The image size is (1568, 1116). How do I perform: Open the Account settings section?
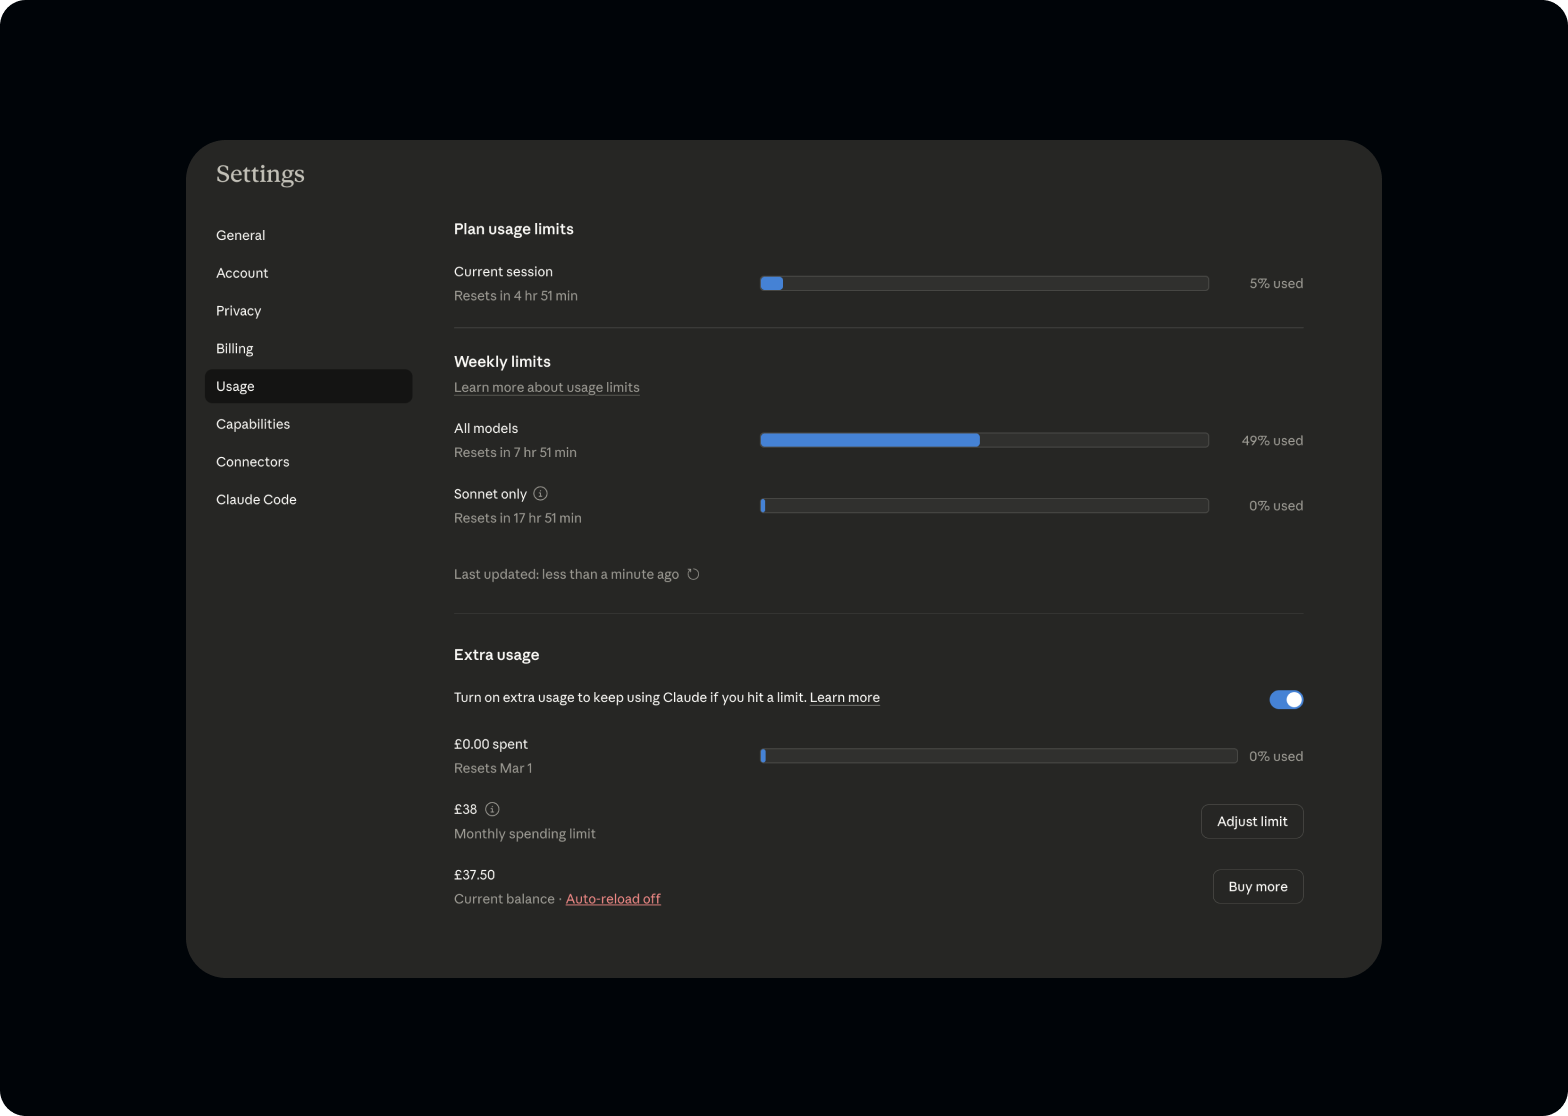click(308, 273)
